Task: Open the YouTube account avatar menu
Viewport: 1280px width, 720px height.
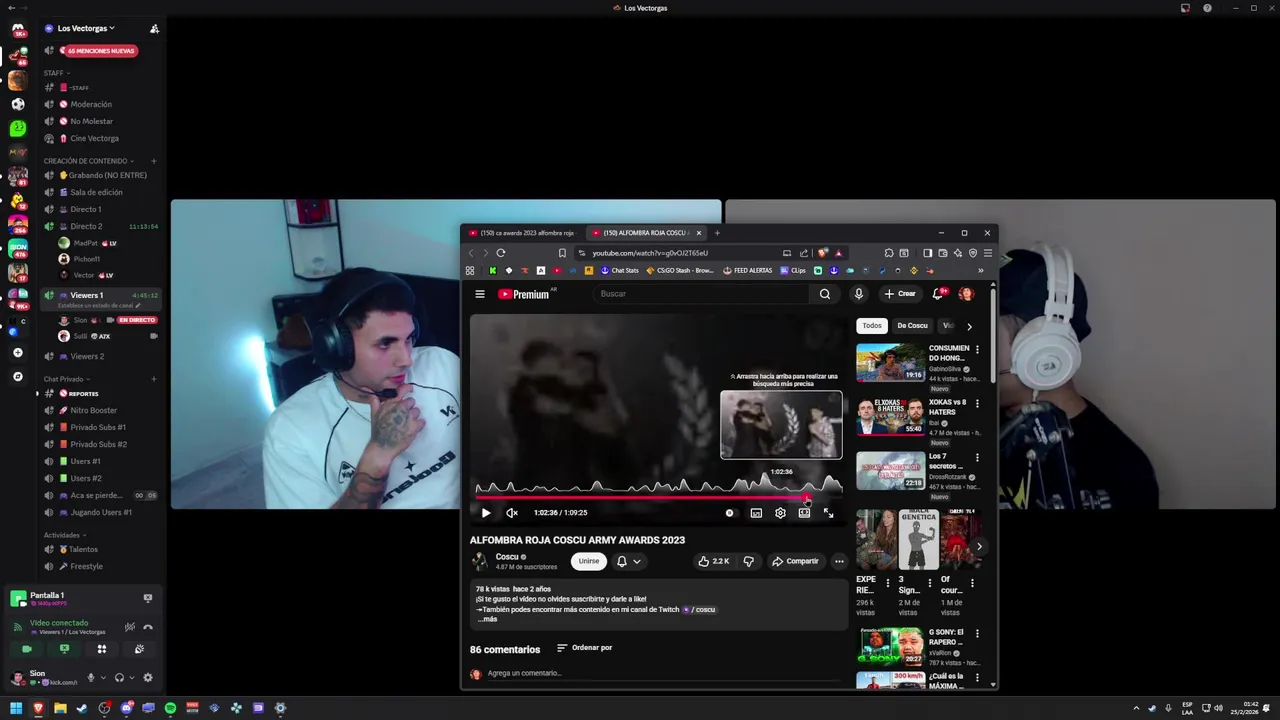Action: click(966, 294)
